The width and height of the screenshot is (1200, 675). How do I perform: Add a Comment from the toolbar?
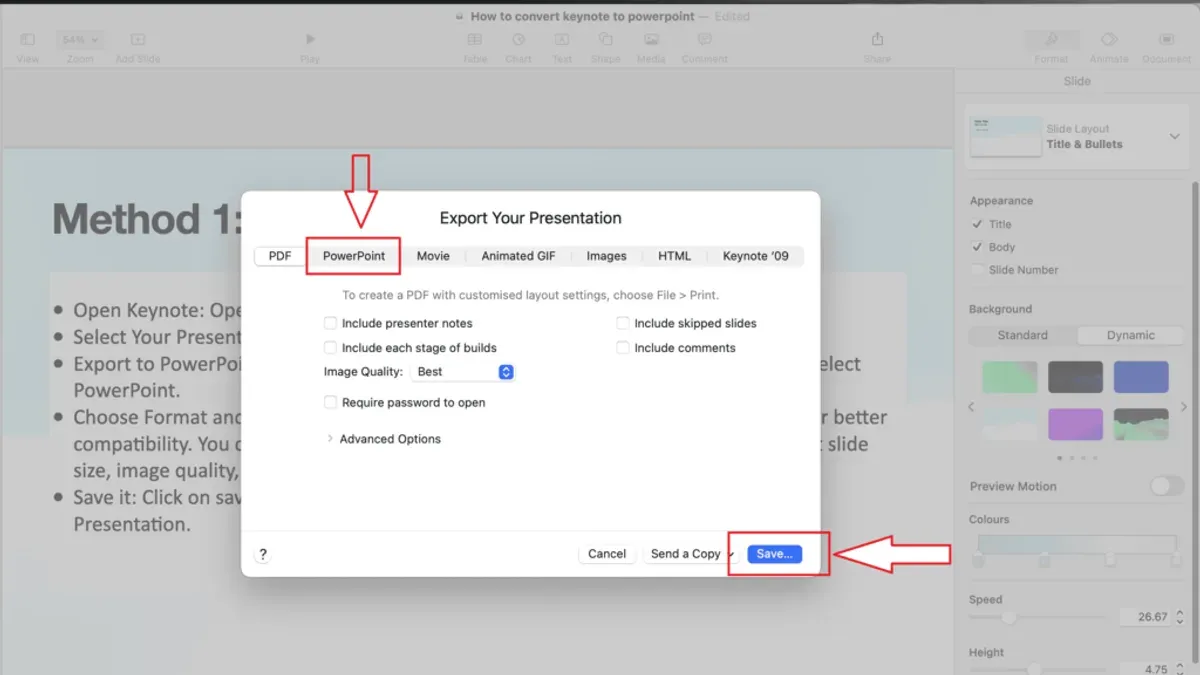coord(705,40)
